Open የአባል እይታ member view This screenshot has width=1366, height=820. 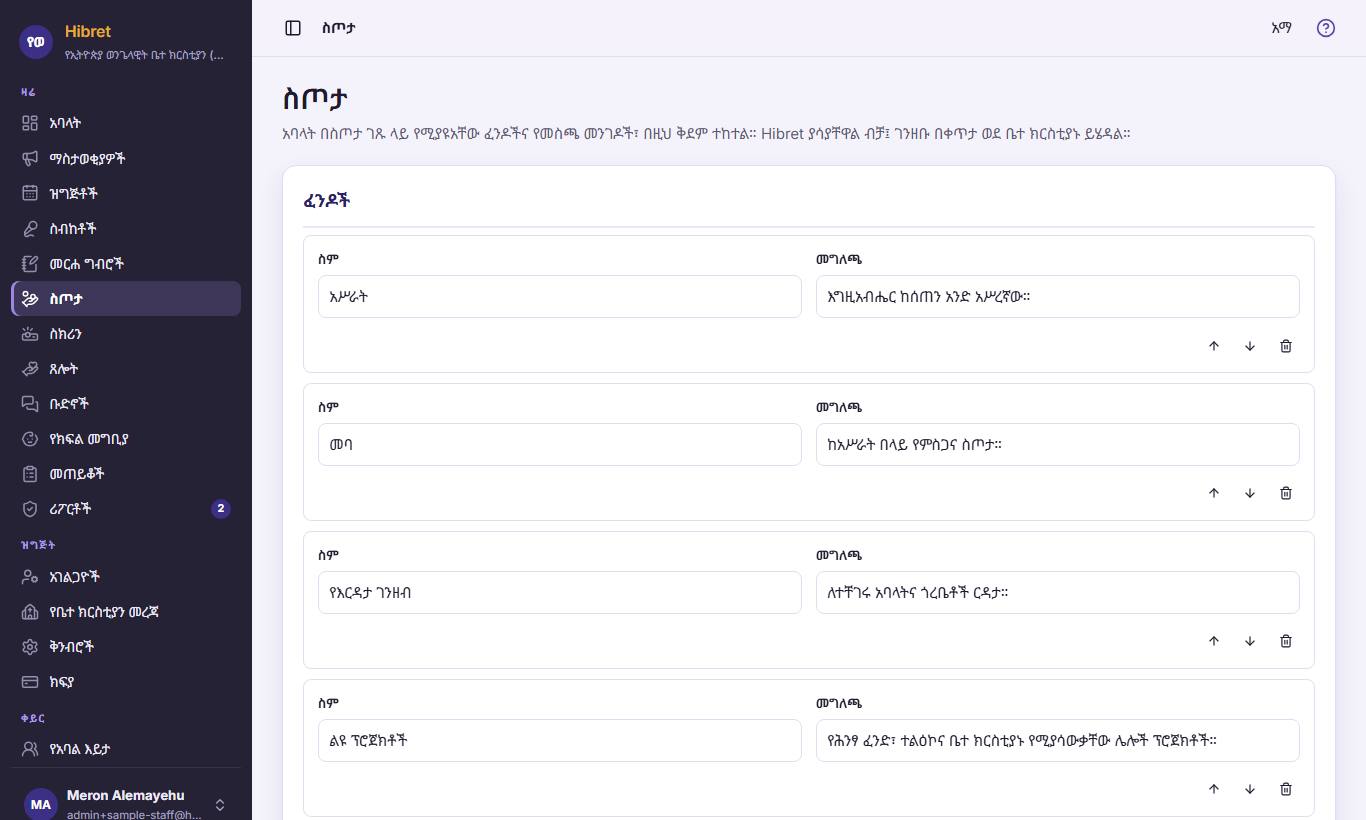point(126,748)
